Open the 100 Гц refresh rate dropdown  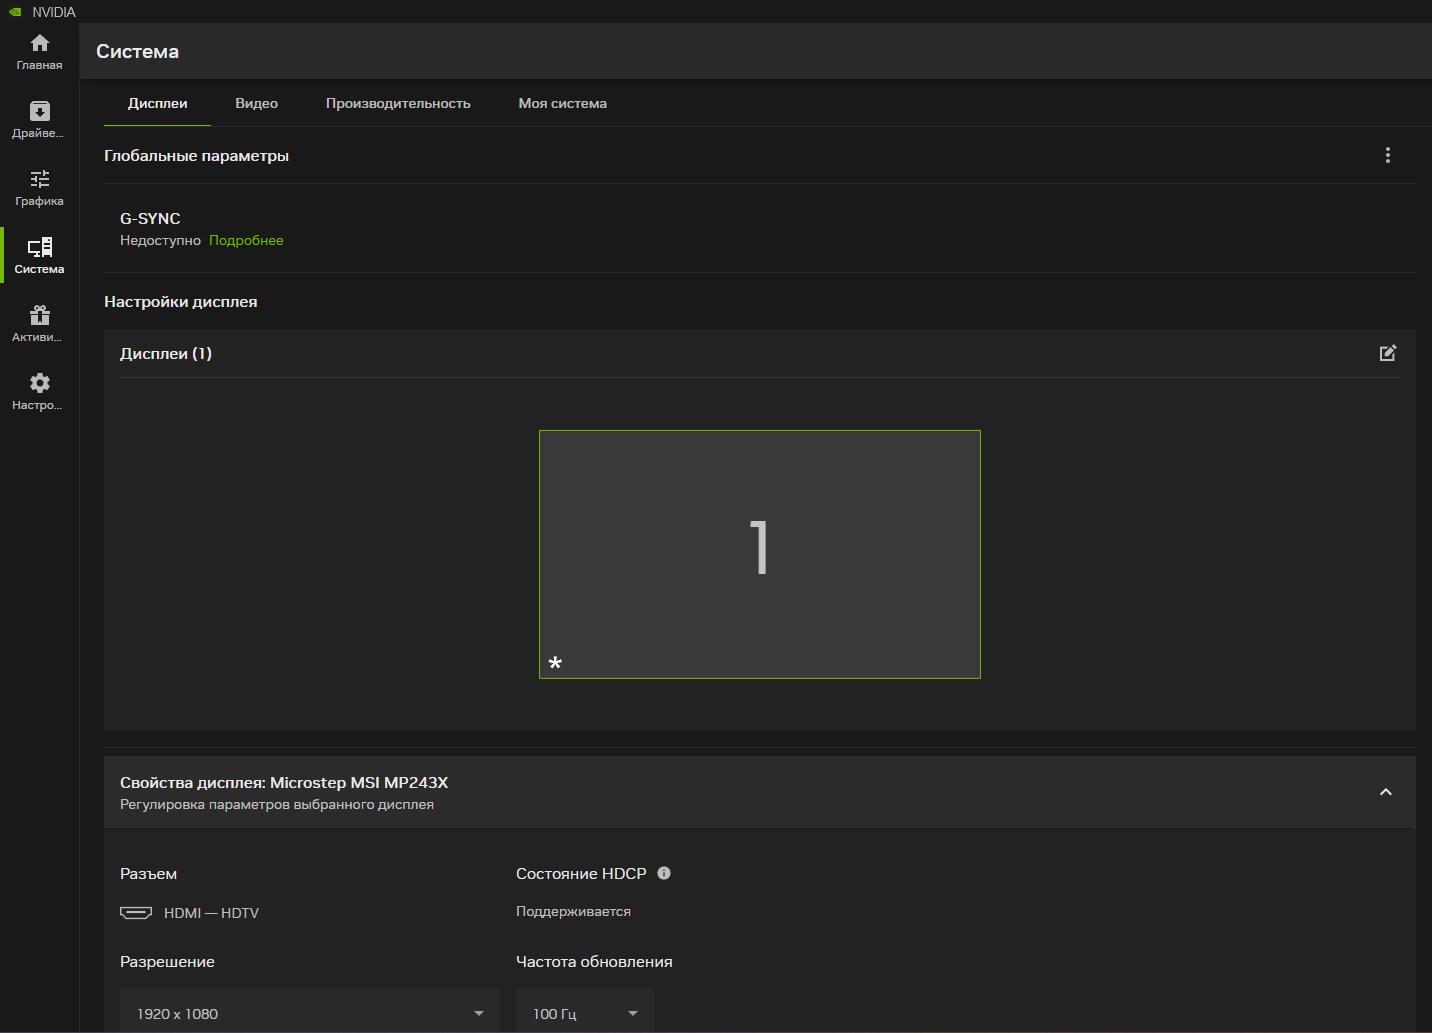585,1013
